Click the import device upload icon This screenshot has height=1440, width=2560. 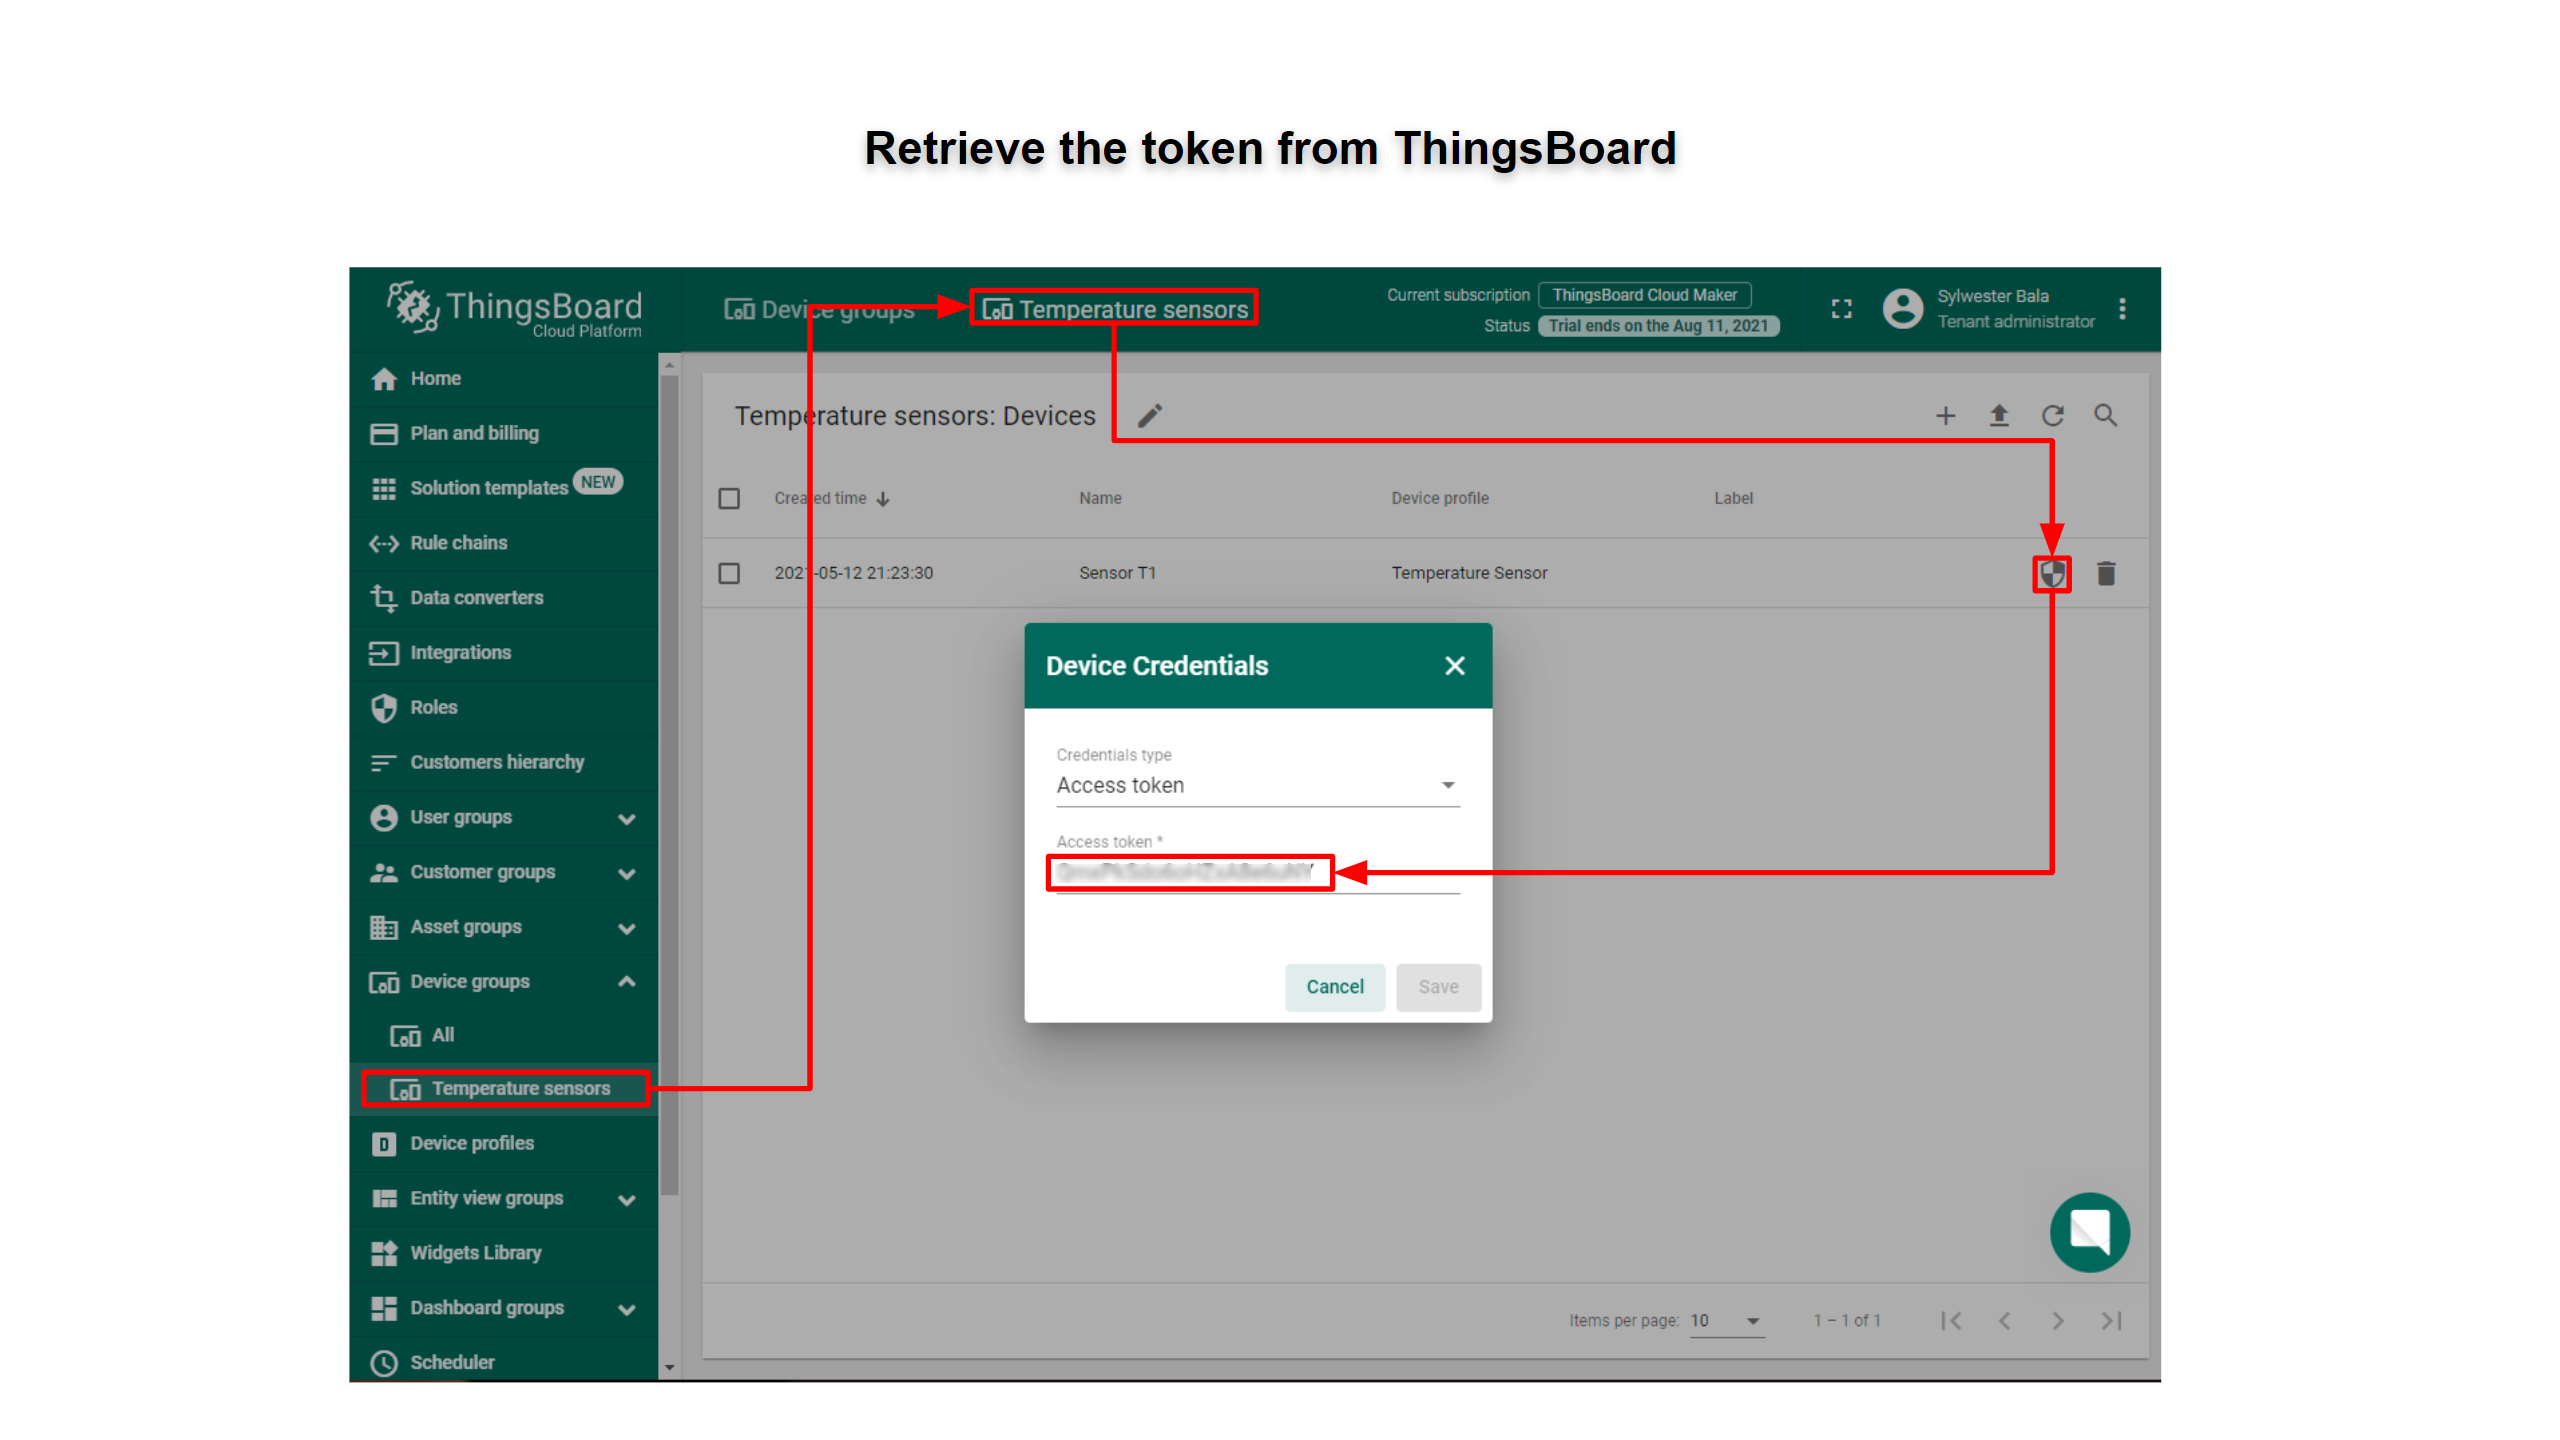(1998, 416)
